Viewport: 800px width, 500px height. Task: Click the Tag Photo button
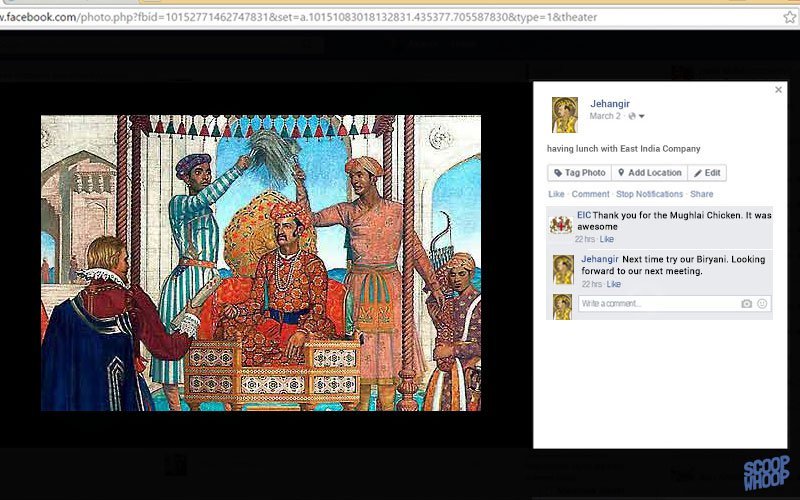(x=580, y=172)
